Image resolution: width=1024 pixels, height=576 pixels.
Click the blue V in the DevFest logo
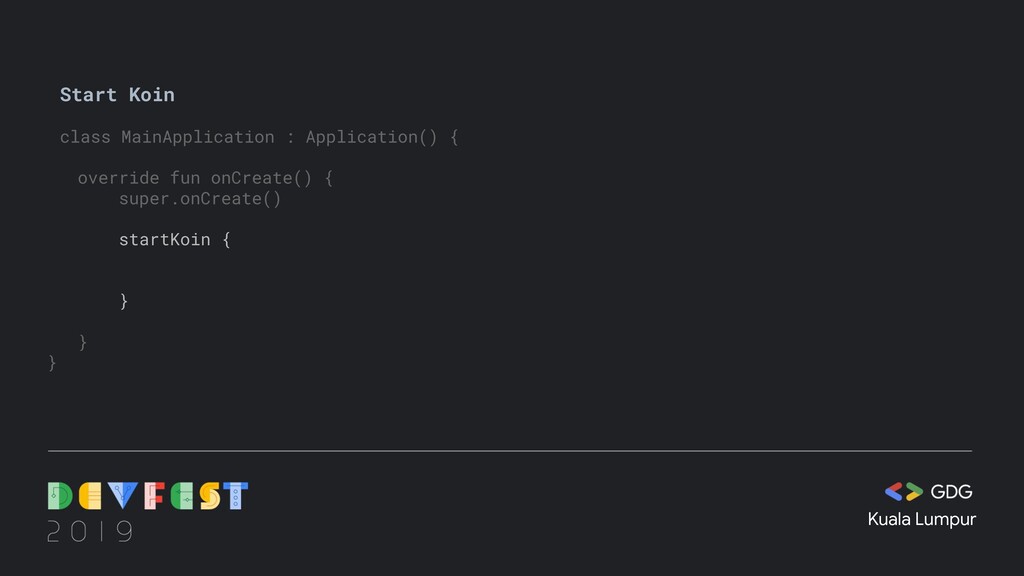[x=123, y=496]
